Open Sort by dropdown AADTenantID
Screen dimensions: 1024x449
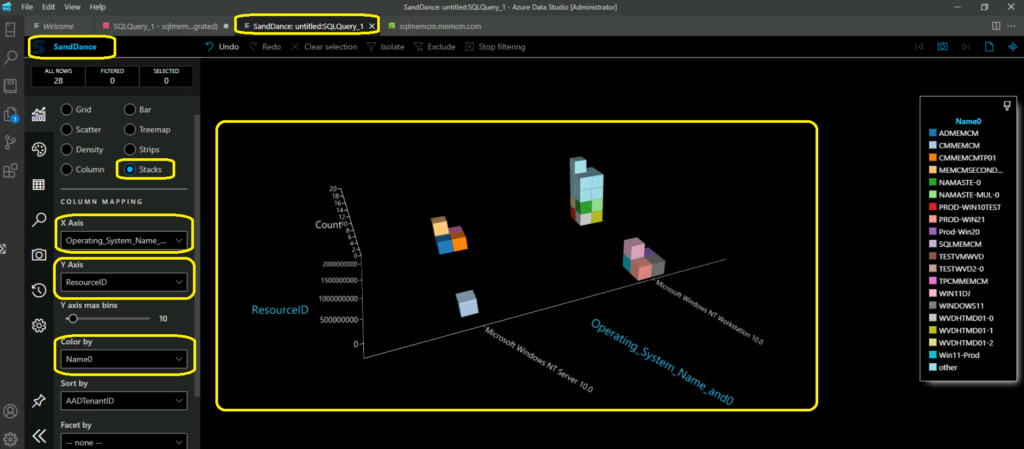pyautogui.click(x=123, y=400)
